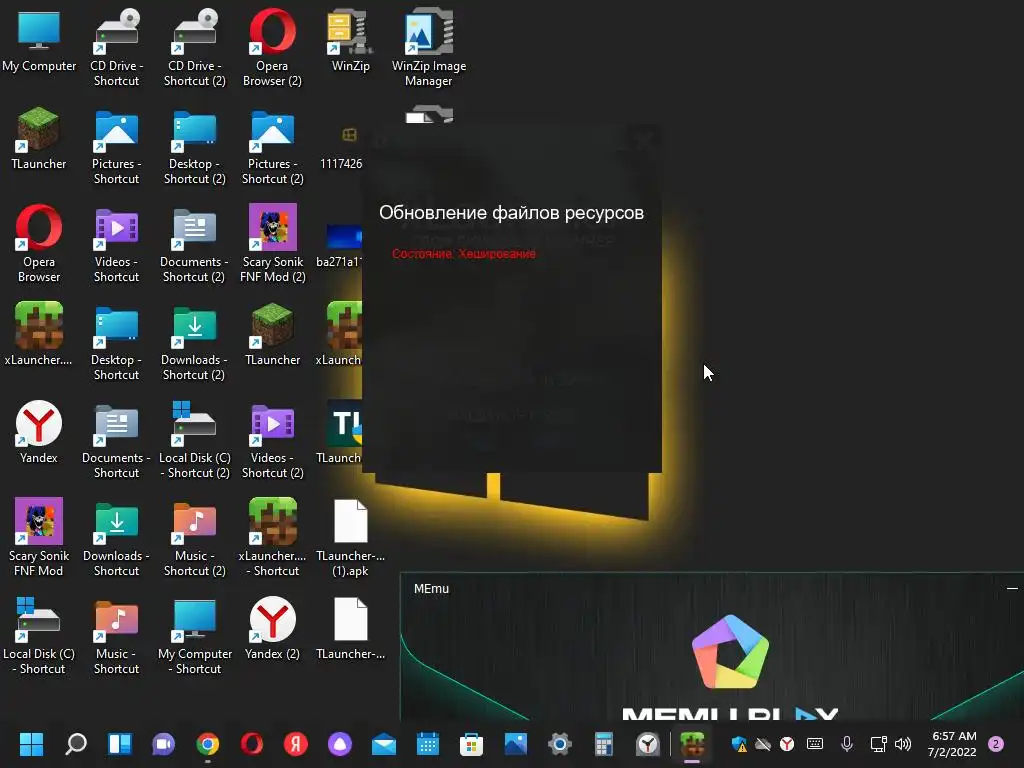Open the Calendar app in taskbar

click(428, 744)
